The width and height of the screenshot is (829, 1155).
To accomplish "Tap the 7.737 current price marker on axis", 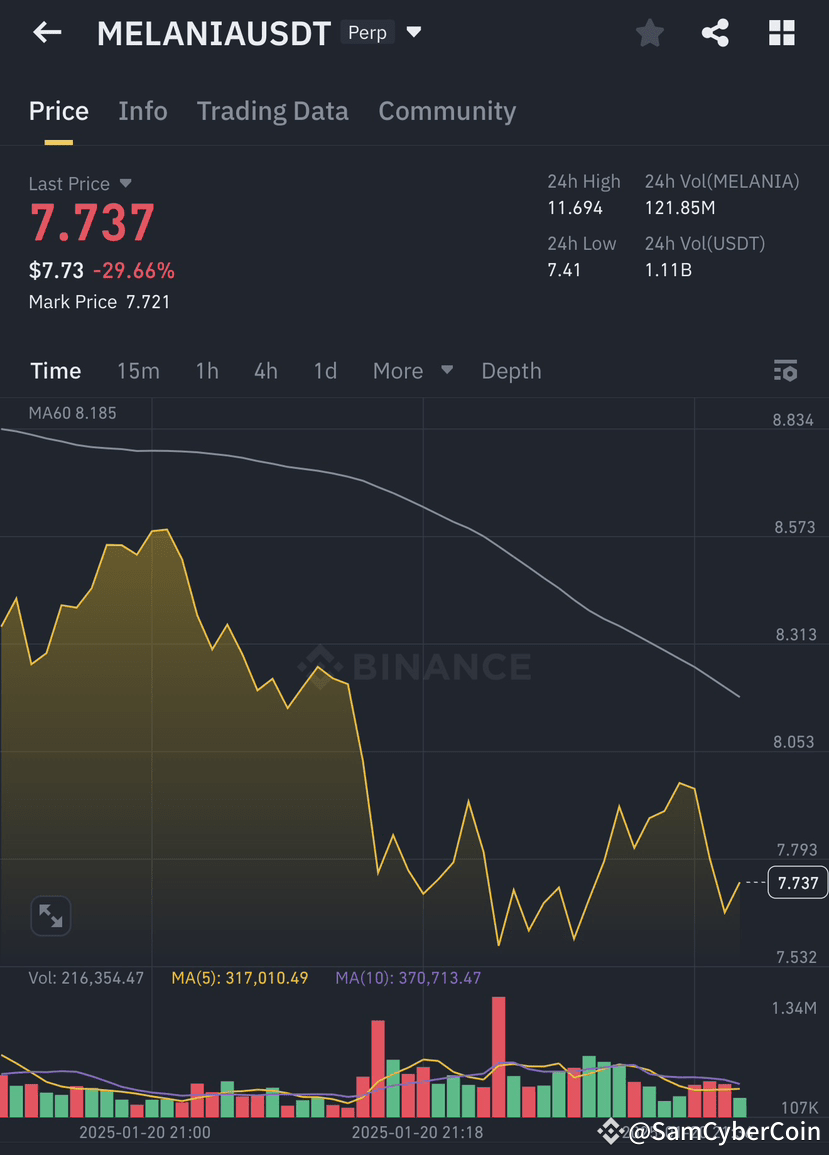I will click(797, 882).
